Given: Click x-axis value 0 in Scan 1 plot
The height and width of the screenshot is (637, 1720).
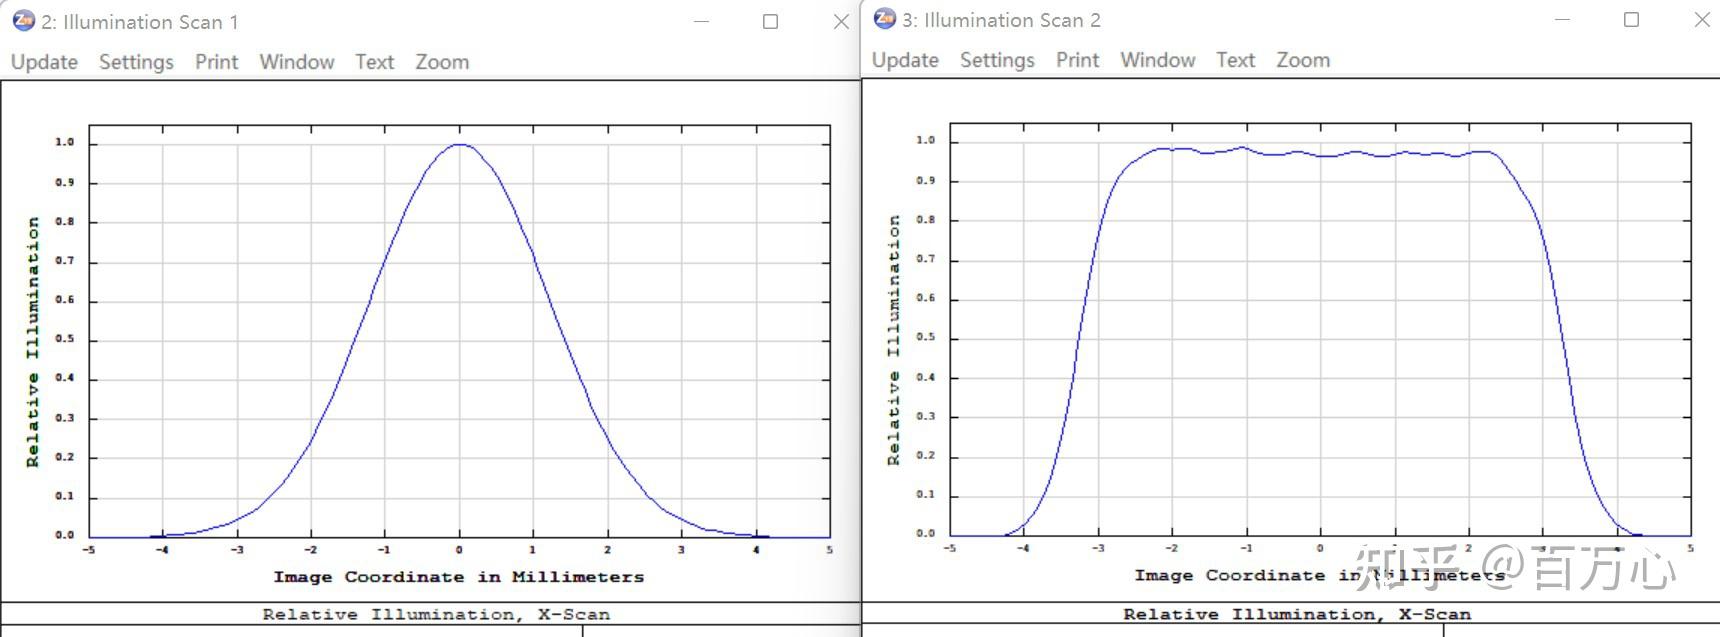Looking at the screenshot, I should pyautogui.click(x=459, y=550).
